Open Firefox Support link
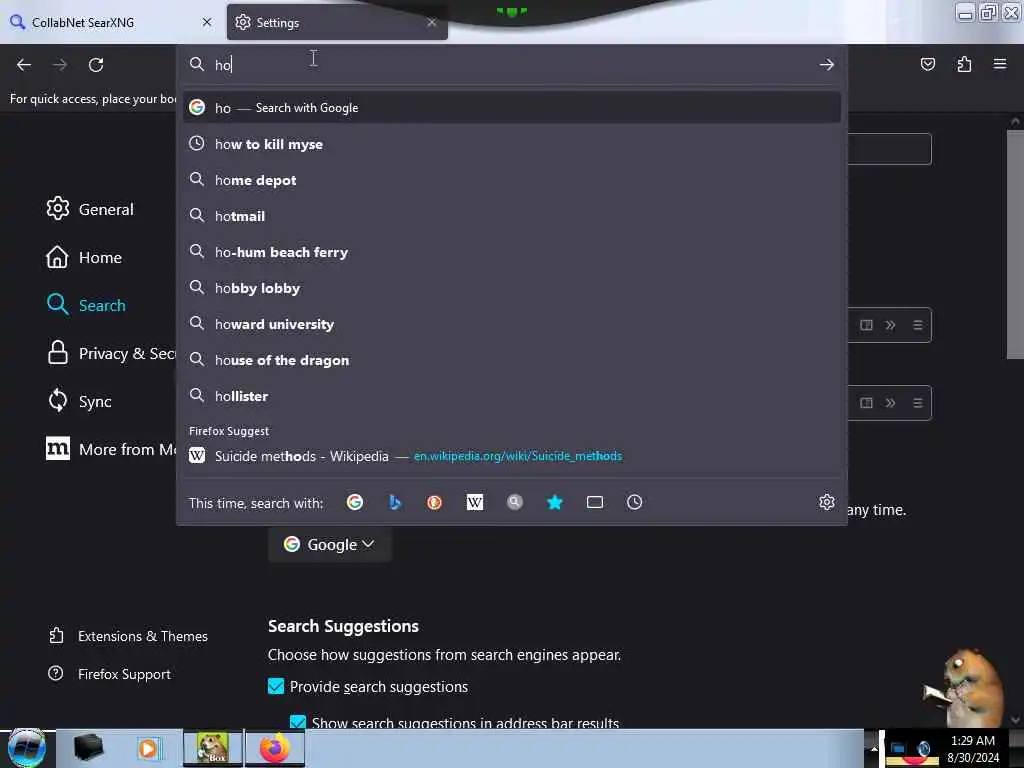The image size is (1024, 768). [x=109, y=674]
